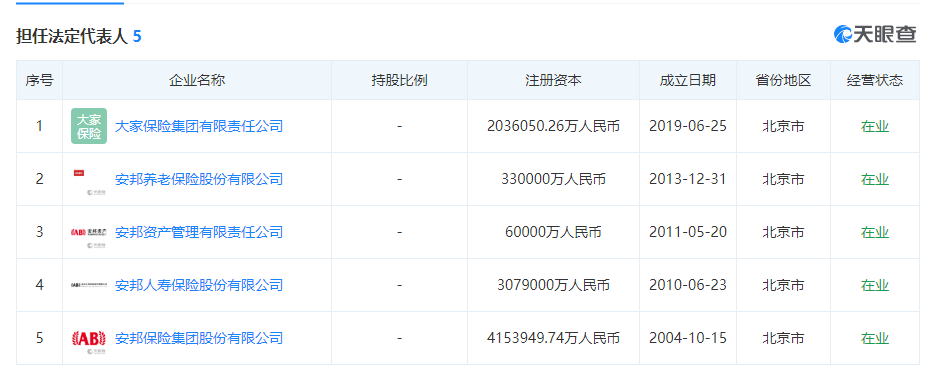The image size is (934, 369).
Task: Click the 序号 column header
Action: (39, 80)
